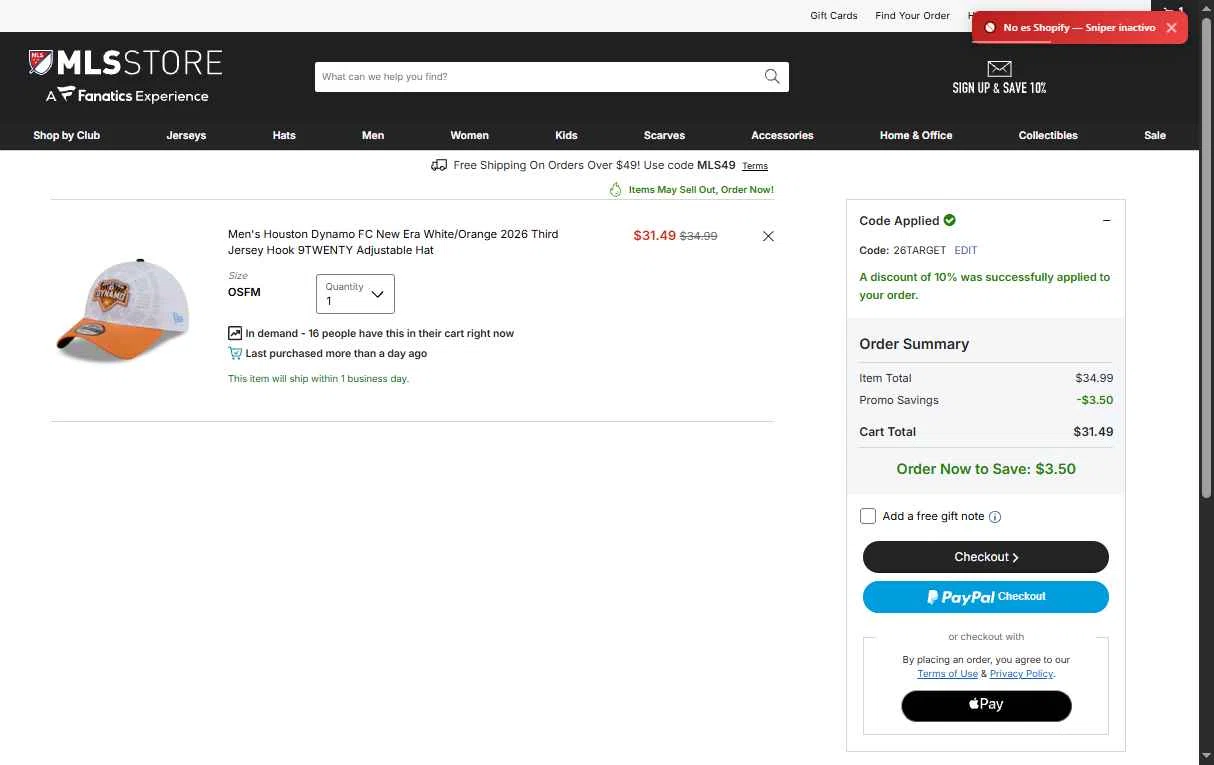The image size is (1214, 765).
Task: Pay with PayPal Checkout button
Action: [986, 597]
